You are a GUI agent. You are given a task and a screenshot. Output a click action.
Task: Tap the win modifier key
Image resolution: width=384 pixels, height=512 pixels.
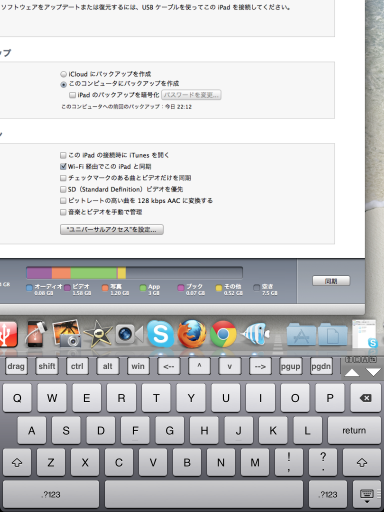point(138,366)
